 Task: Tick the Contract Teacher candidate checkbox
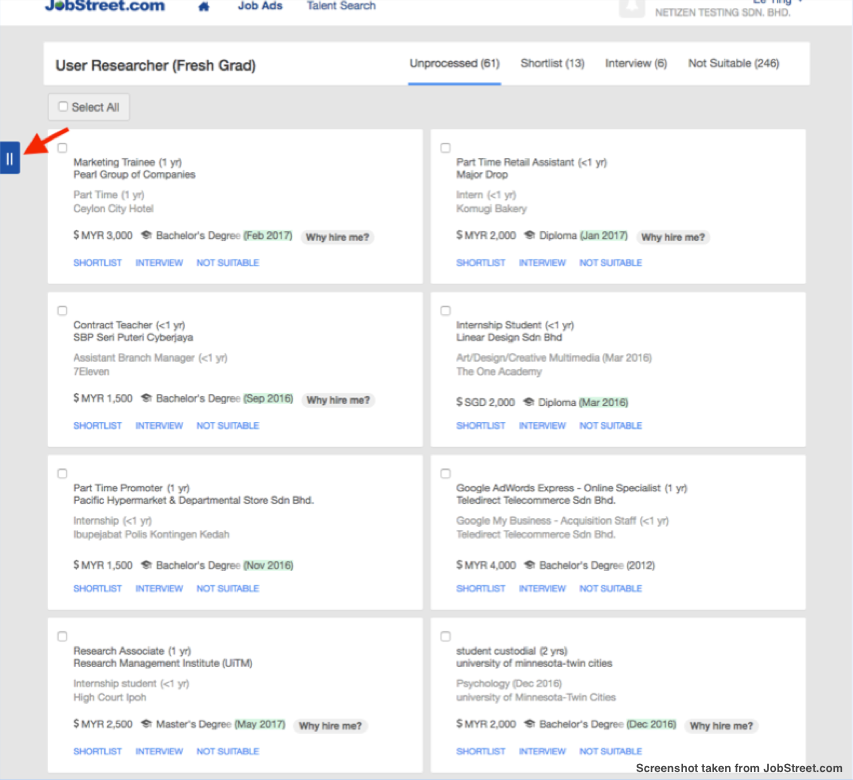pyautogui.click(x=62, y=309)
